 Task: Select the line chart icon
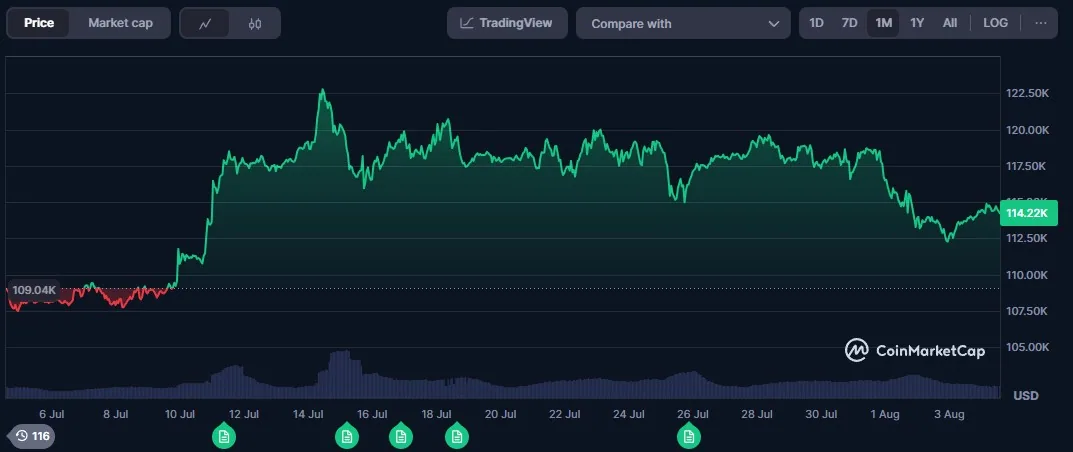tap(205, 24)
